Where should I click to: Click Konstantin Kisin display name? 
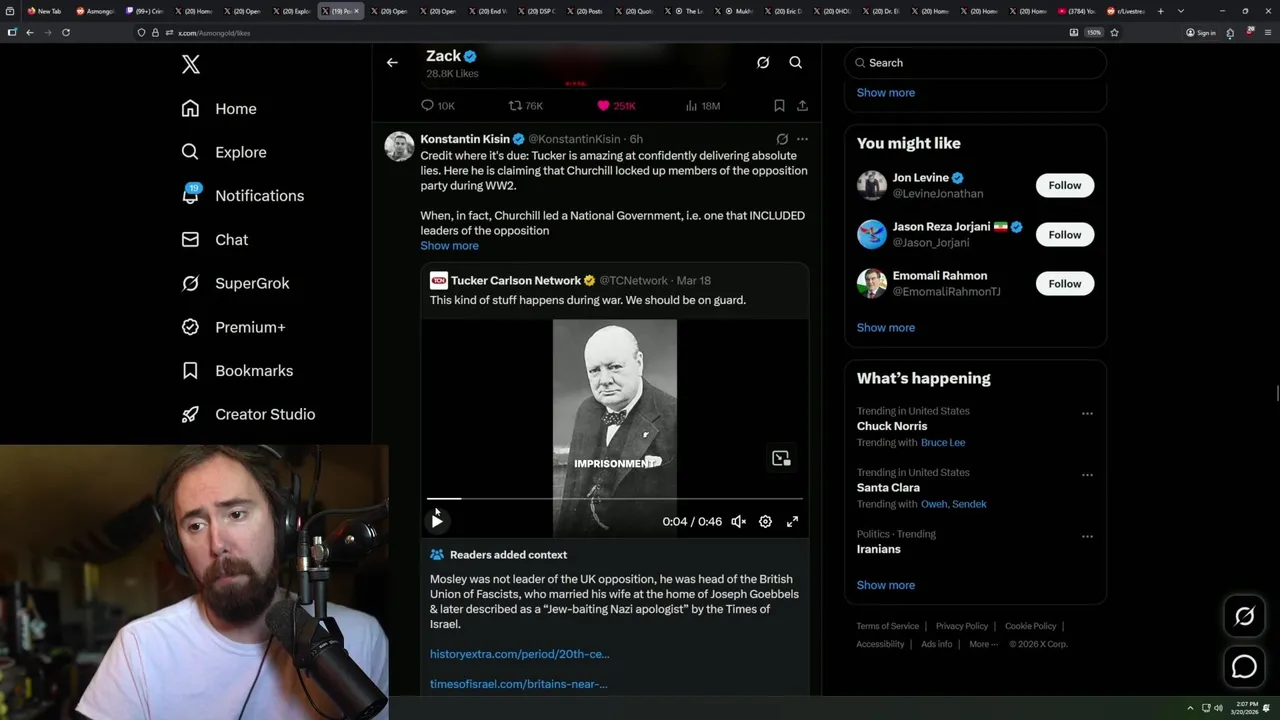pos(465,139)
